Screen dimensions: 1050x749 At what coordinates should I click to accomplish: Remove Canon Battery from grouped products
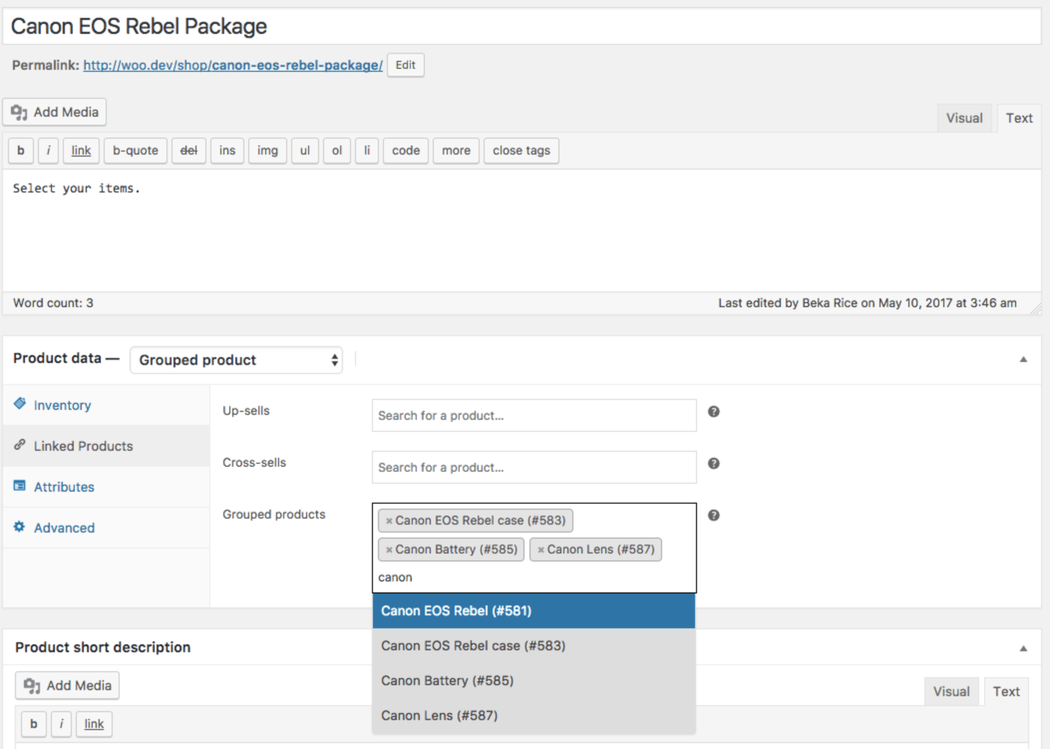pyautogui.click(x=389, y=550)
